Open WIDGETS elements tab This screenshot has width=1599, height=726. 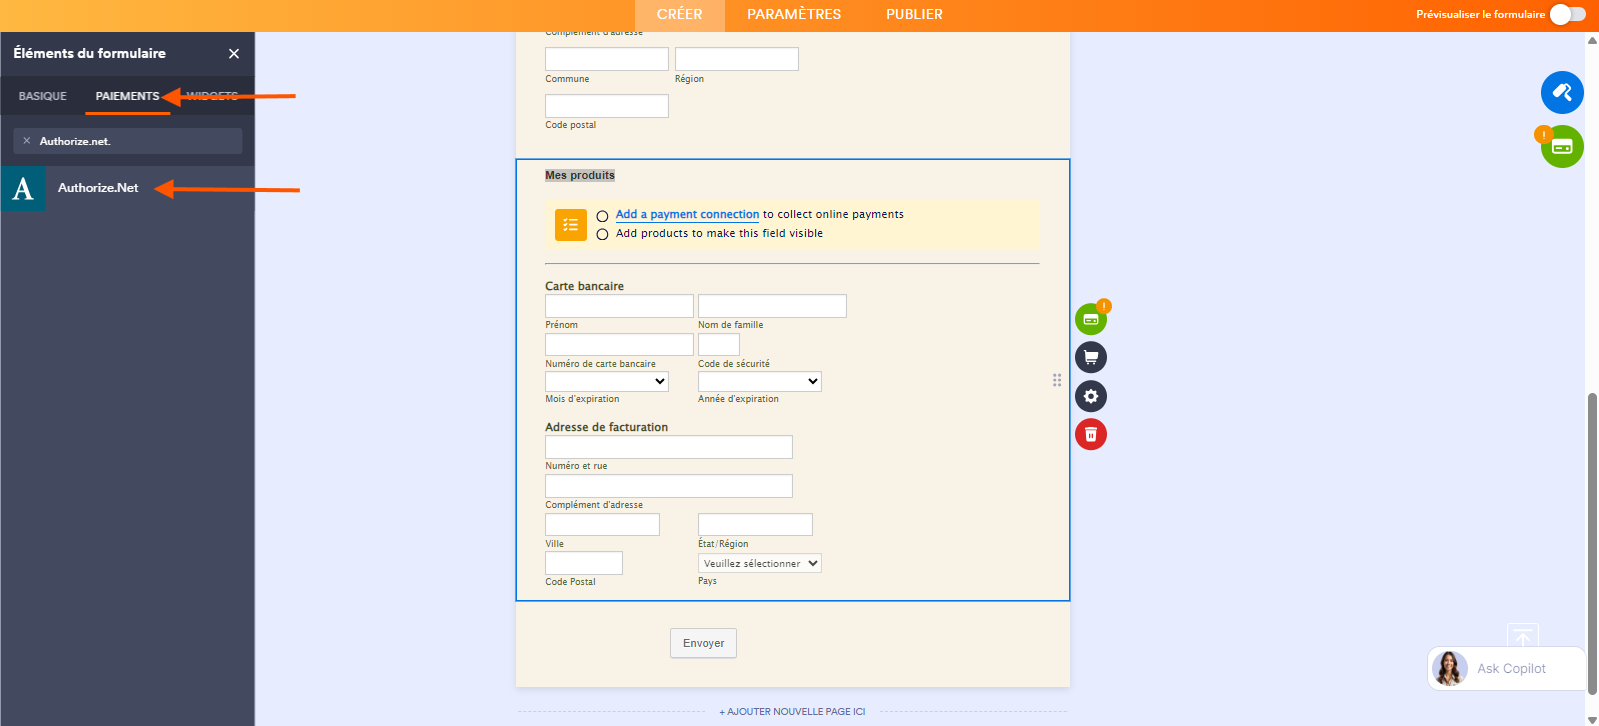coord(212,96)
